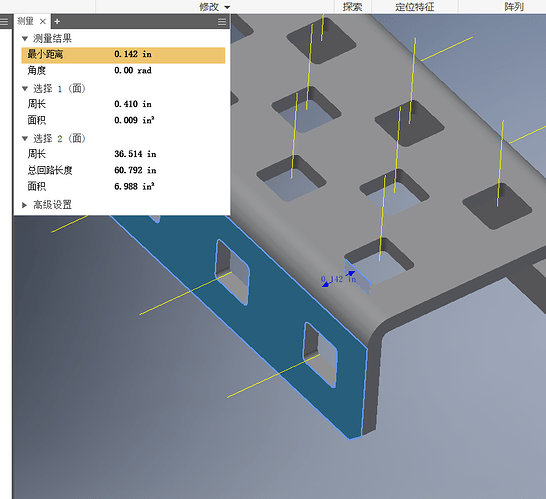
Task: Expand the 高级设置 section
Action: click(x=24, y=205)
